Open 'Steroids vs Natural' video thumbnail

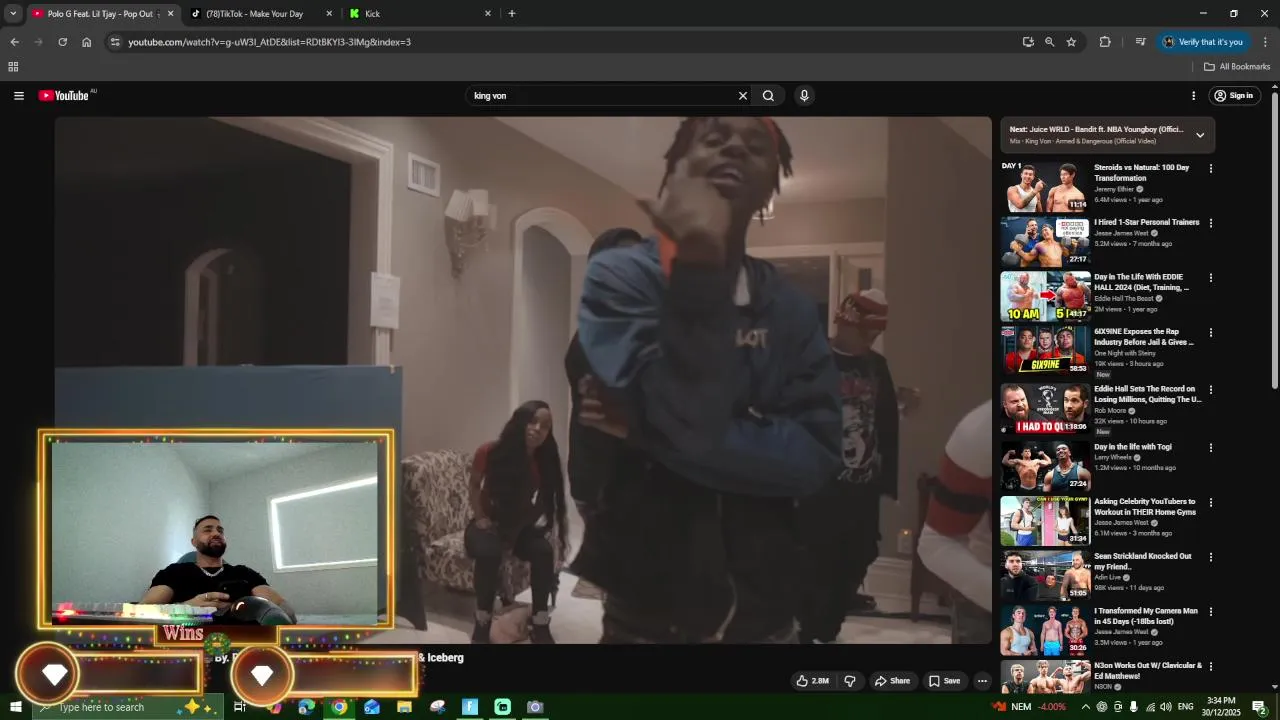[1045, 187]
